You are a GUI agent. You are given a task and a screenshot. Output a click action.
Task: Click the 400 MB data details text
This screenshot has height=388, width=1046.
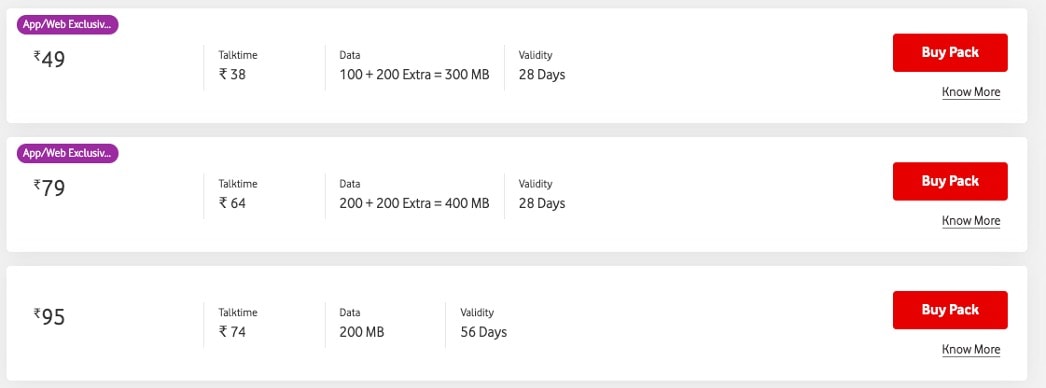(414, 203)
